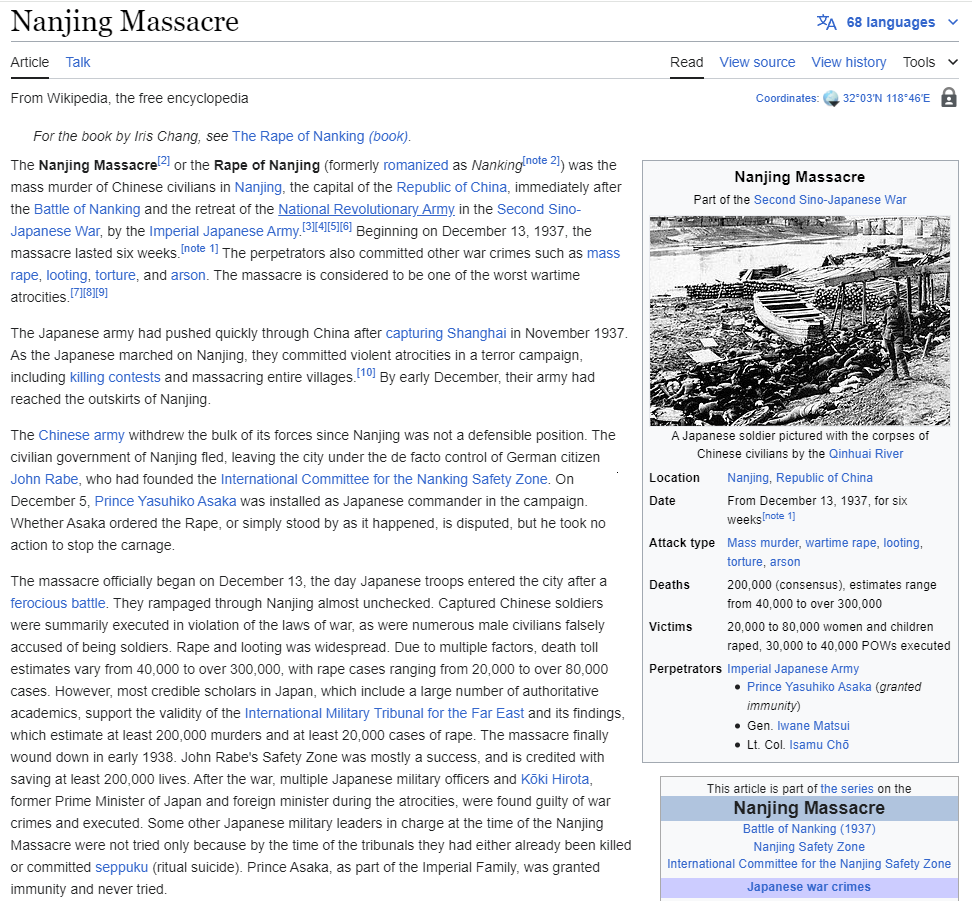This screenshot has width=972, height=901.
Task: Click citation reference [7]
Action: coord(76,292)
